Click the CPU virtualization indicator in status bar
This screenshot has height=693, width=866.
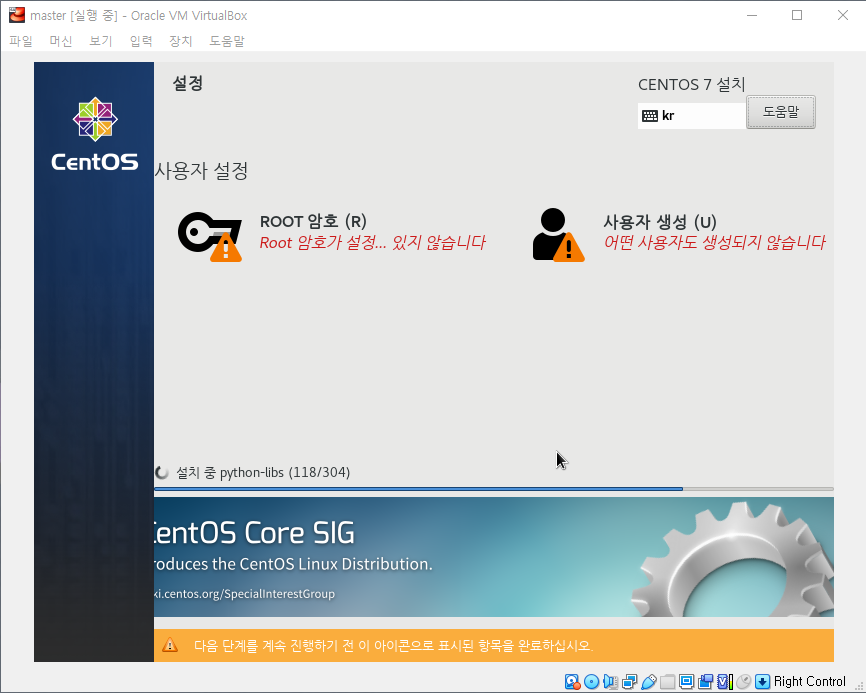click(x=725, y=681)
